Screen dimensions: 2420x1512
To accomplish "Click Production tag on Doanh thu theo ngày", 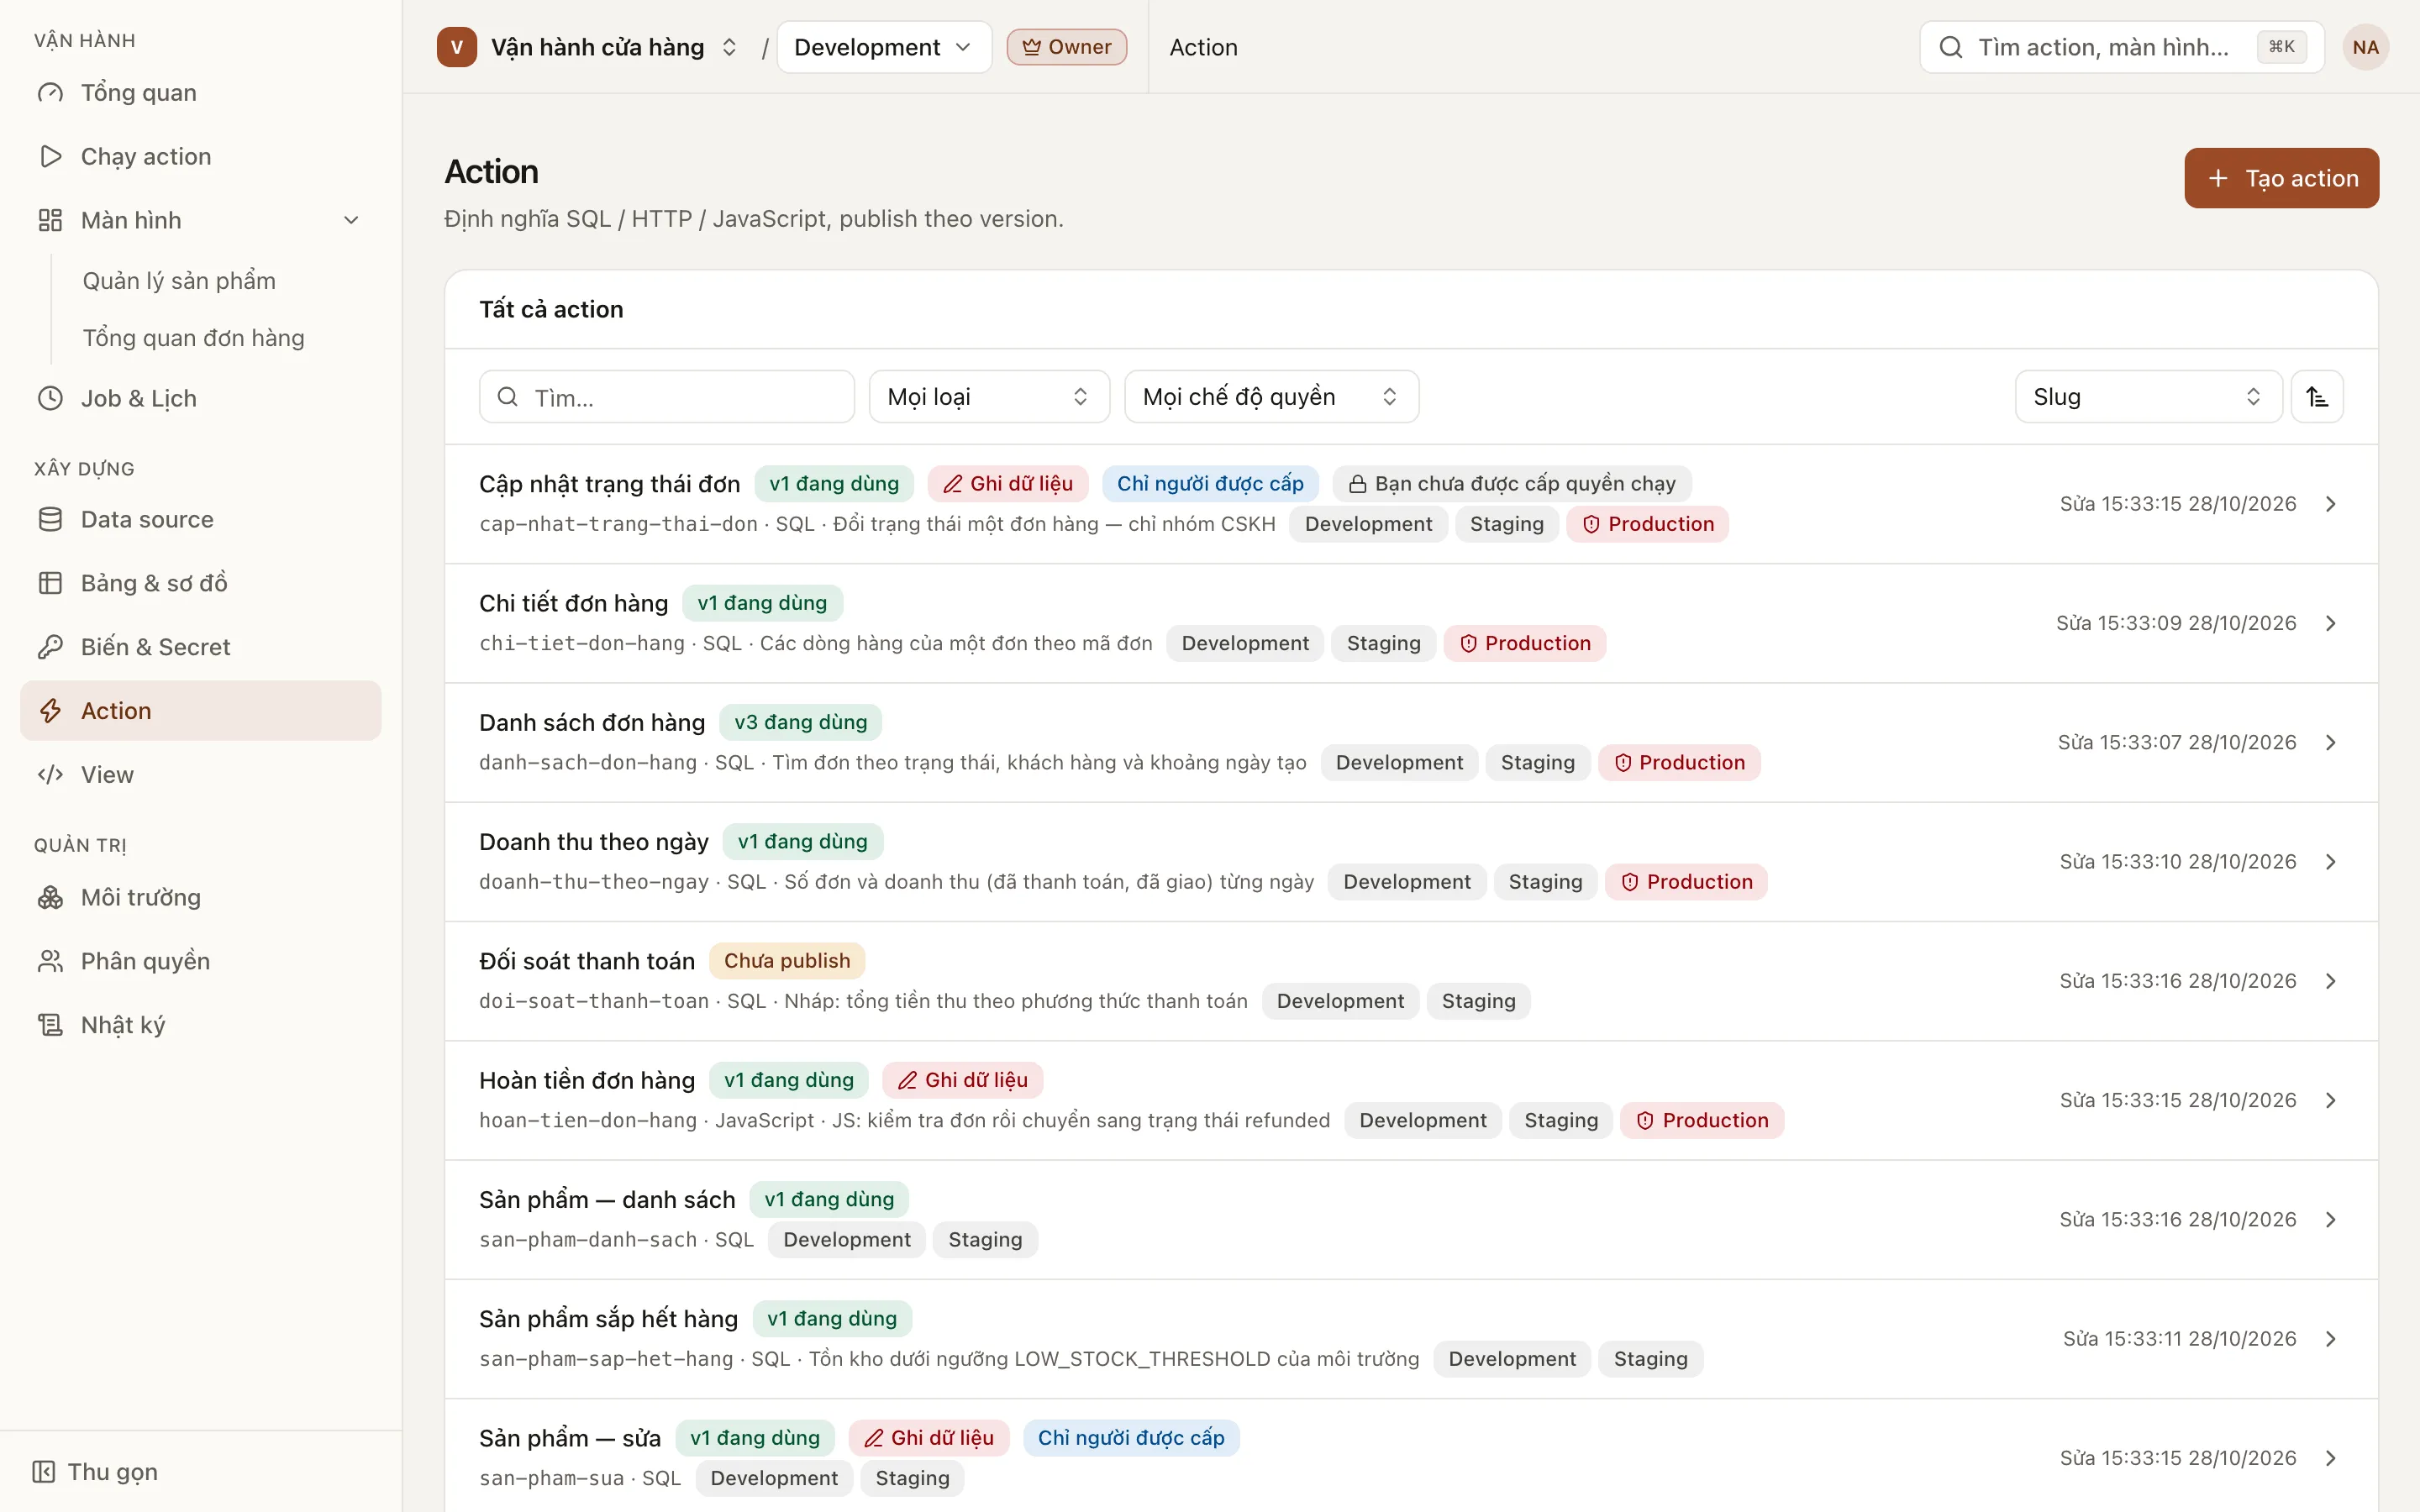I will 1687,882.
